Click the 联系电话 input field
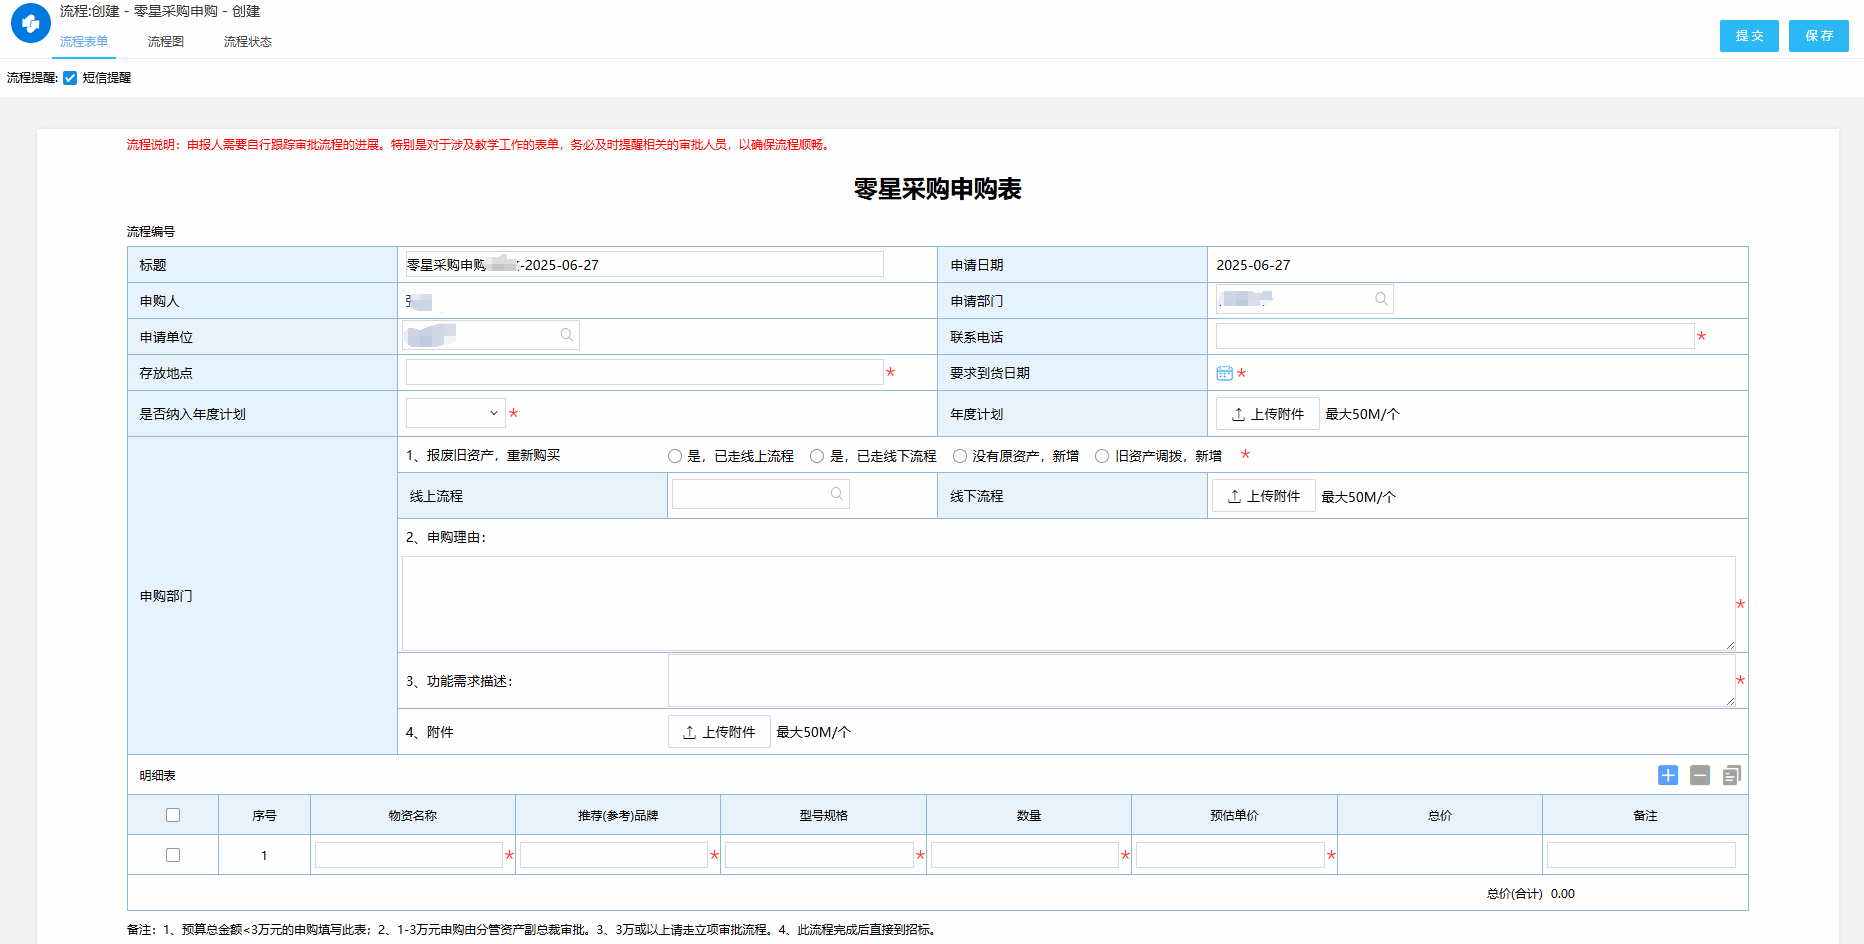This screenshot has height=944, width=1864. (x=1454, y=336)
